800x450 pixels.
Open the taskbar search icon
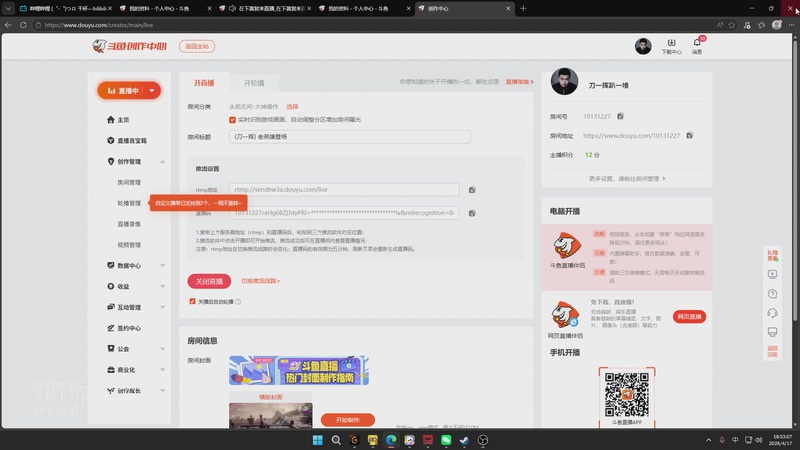coord(336,440)
